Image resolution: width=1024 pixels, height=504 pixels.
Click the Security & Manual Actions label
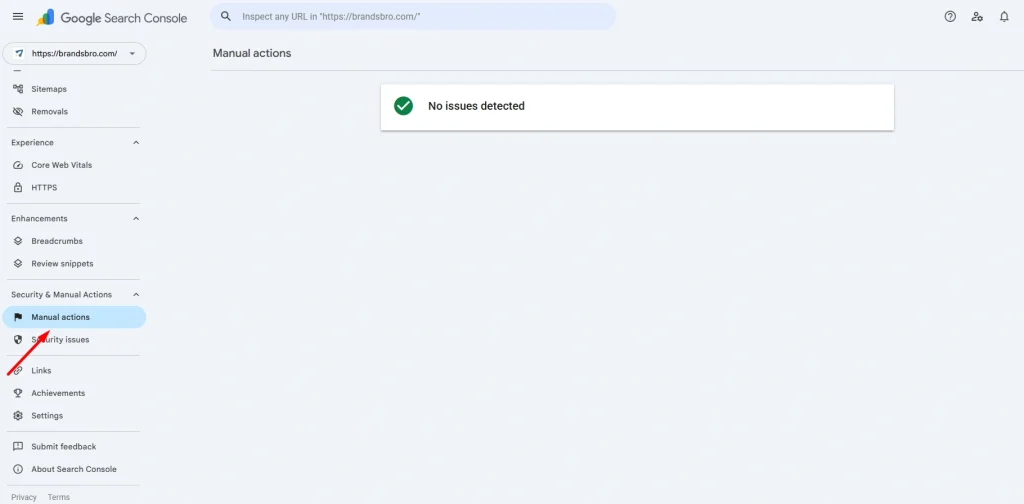pyautogui.click(x=61, y=294)
